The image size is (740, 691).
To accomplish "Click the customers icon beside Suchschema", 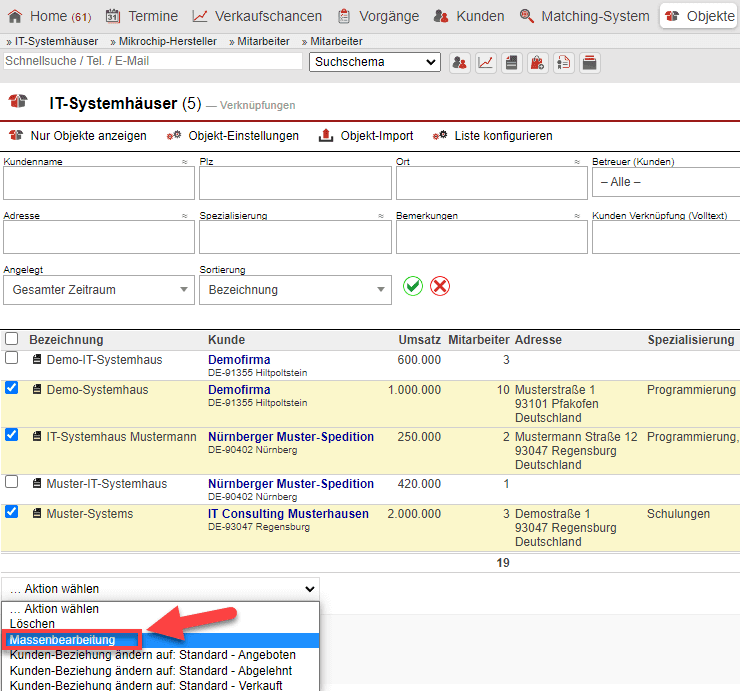I will (460, 62).
